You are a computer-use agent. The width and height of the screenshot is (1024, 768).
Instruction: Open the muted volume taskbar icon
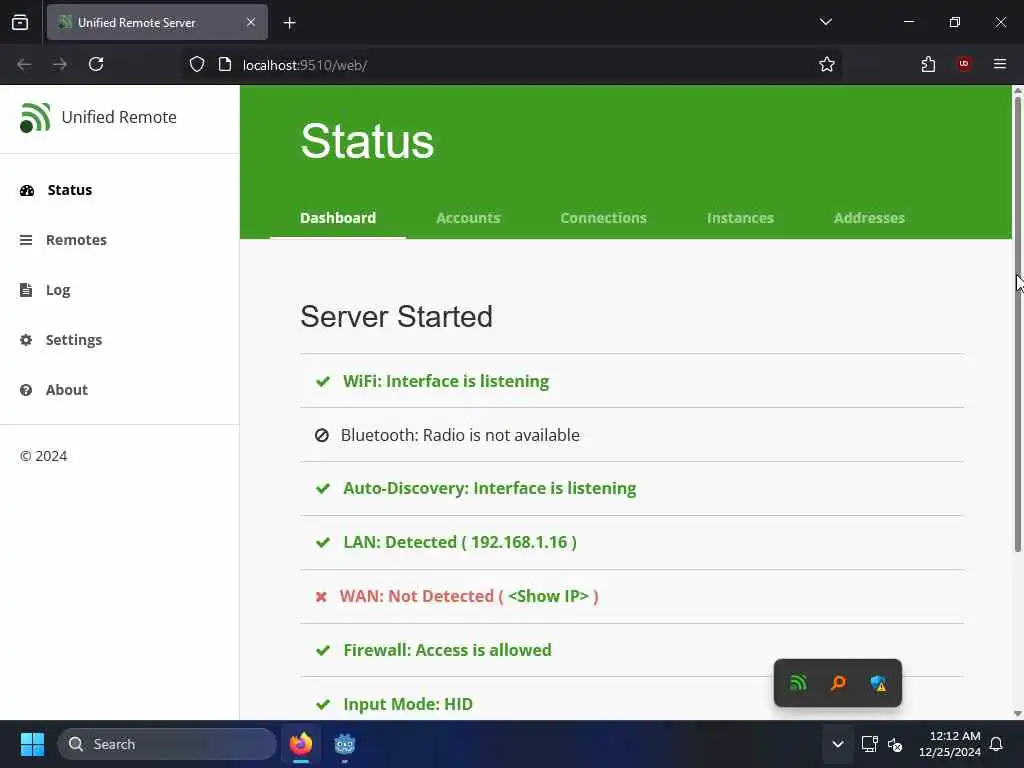(895, 744)
